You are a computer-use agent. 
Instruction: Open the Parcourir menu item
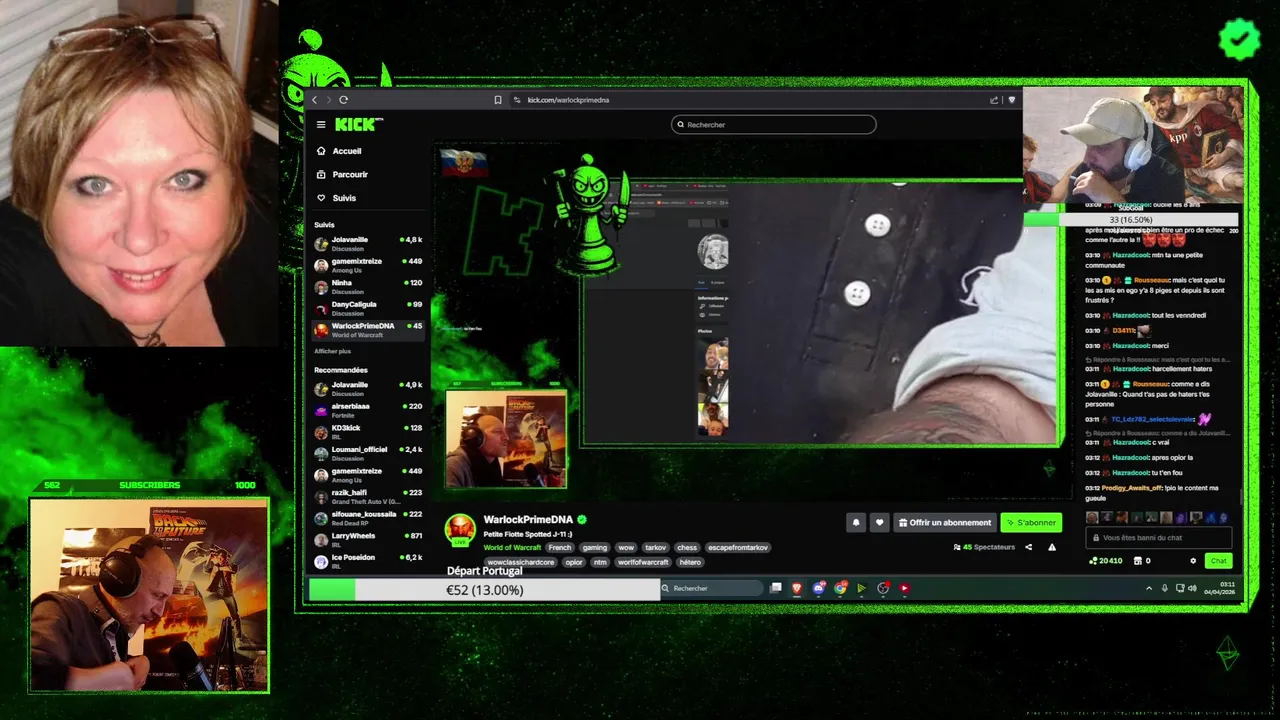pos(342,174)
